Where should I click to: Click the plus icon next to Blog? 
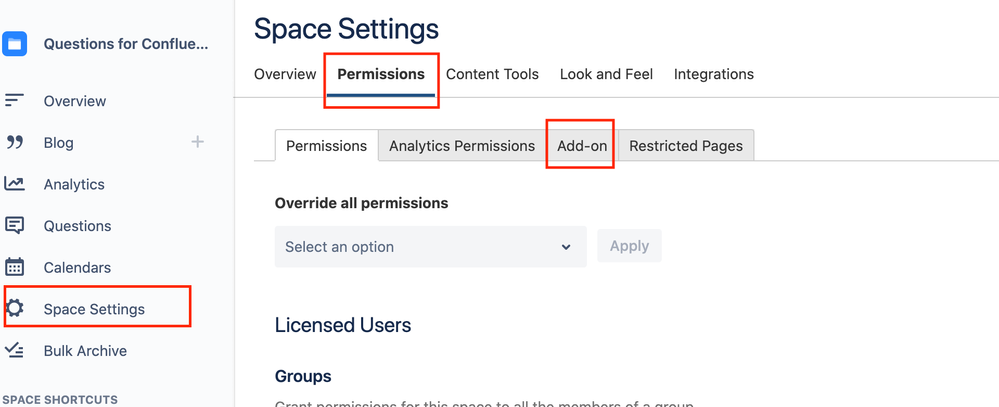(198, 141)
